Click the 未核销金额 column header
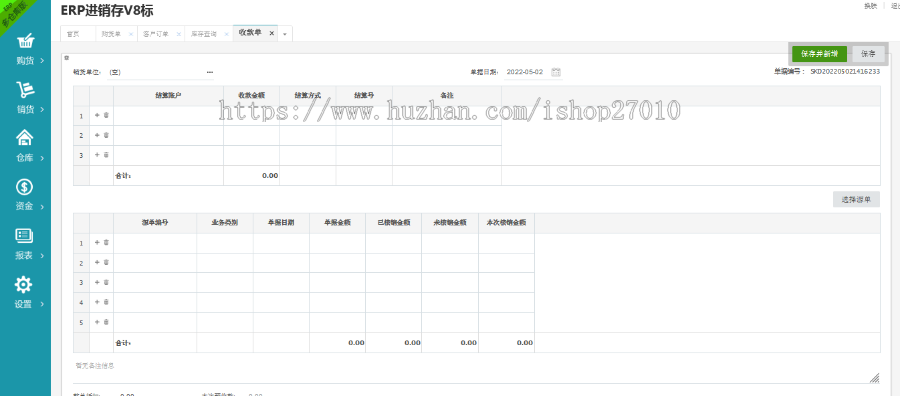 [x=450, y=223]
